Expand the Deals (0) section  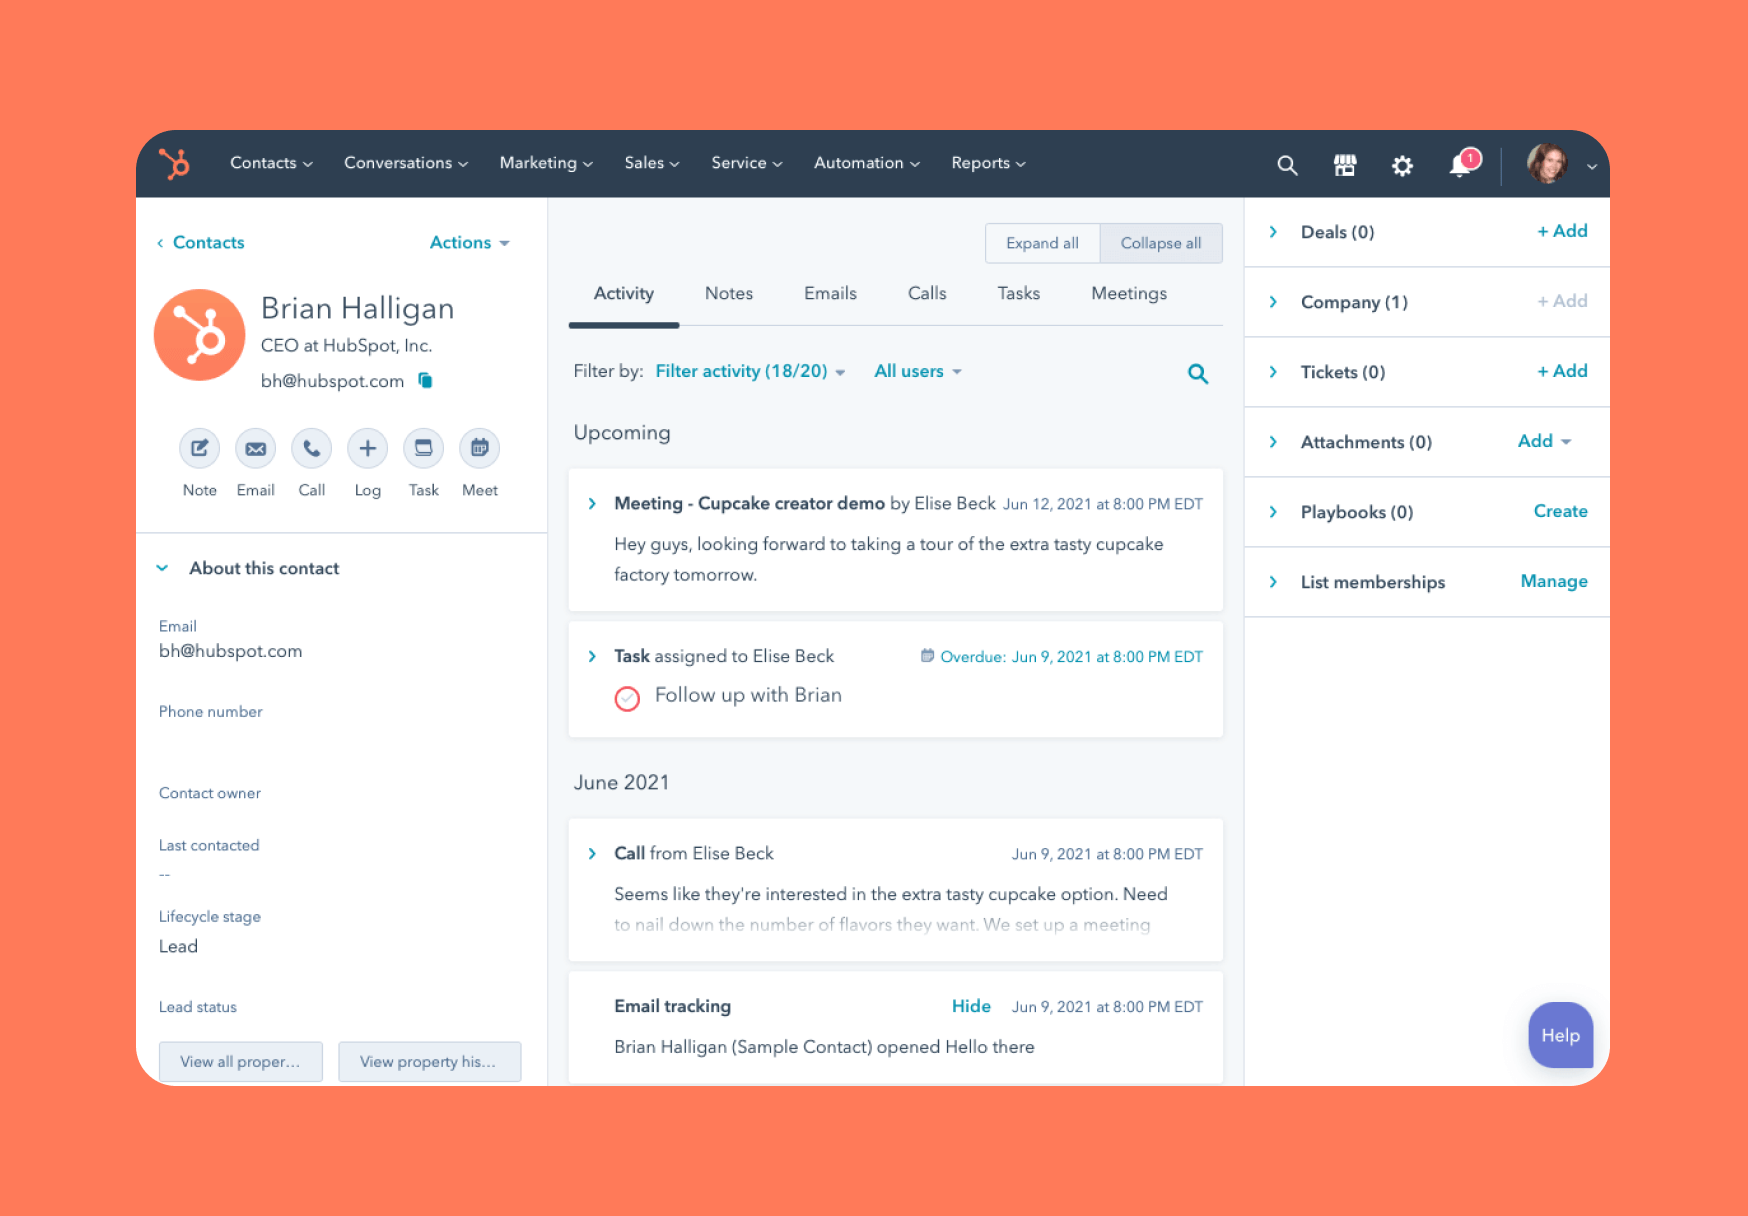pyautogui.click(x=1273, y=232)
